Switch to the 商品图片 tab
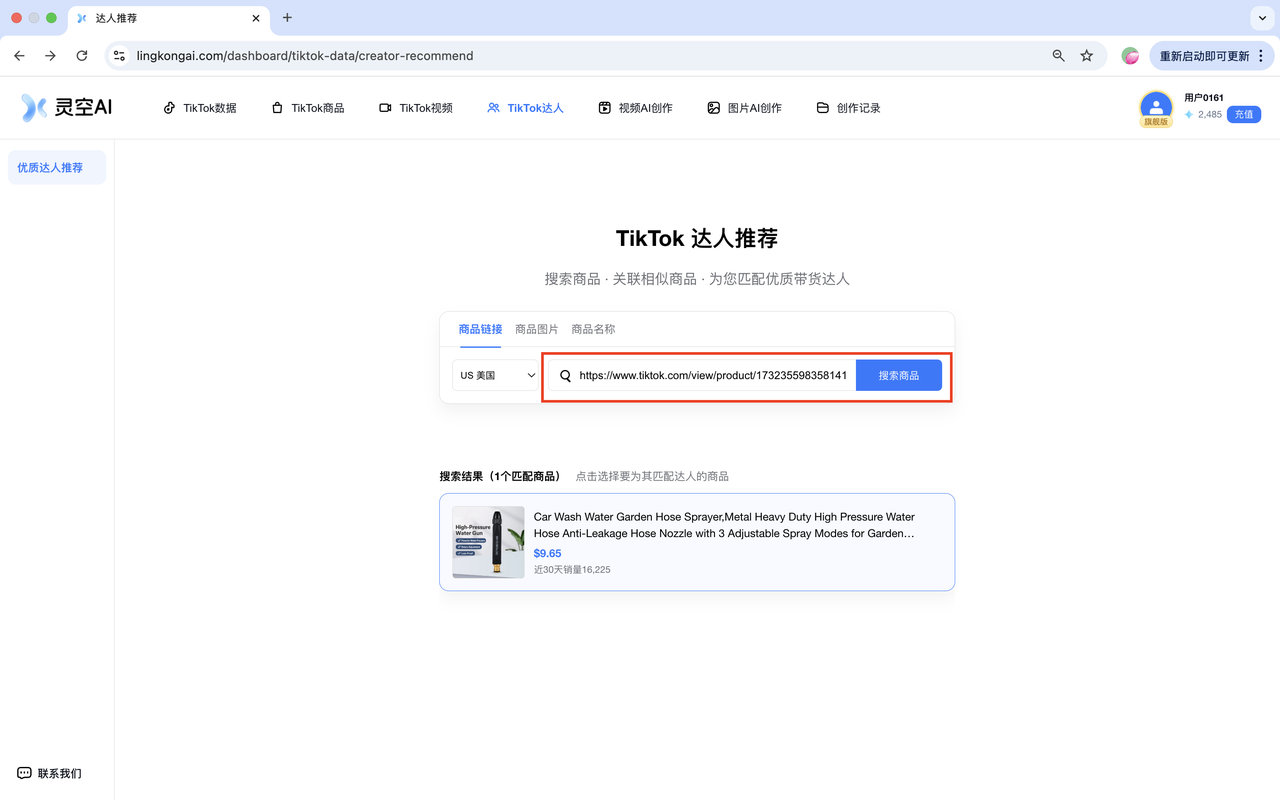Viewport: 1280px width, 800px height. coord(537,329)
